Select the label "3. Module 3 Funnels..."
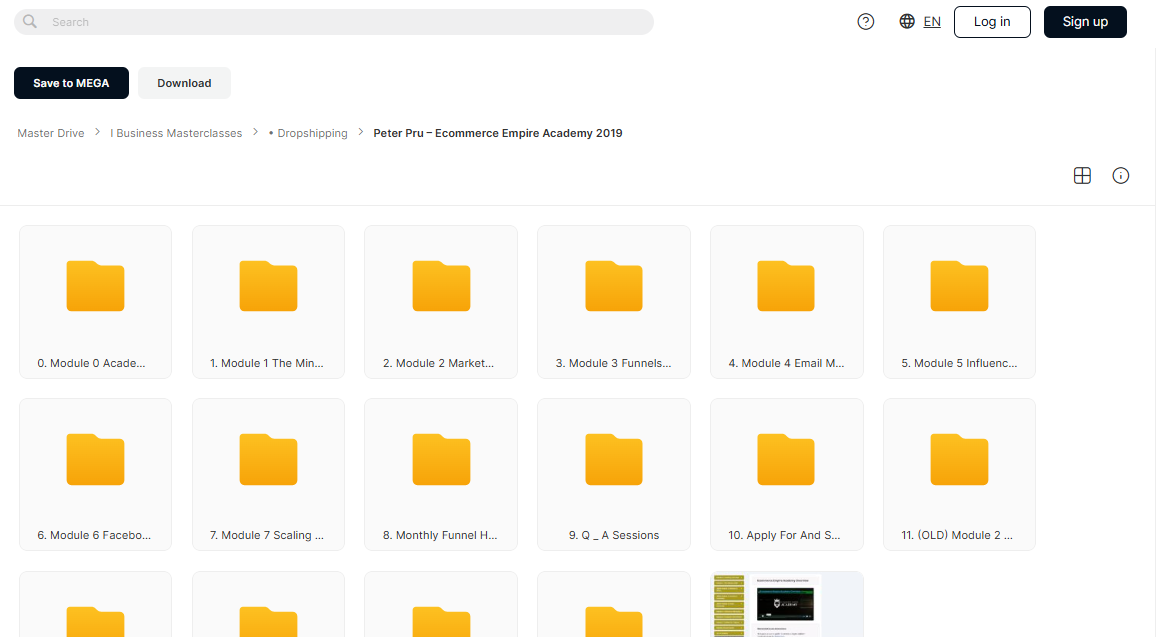Screen dimensions: 1156x637 pos(613,363)
